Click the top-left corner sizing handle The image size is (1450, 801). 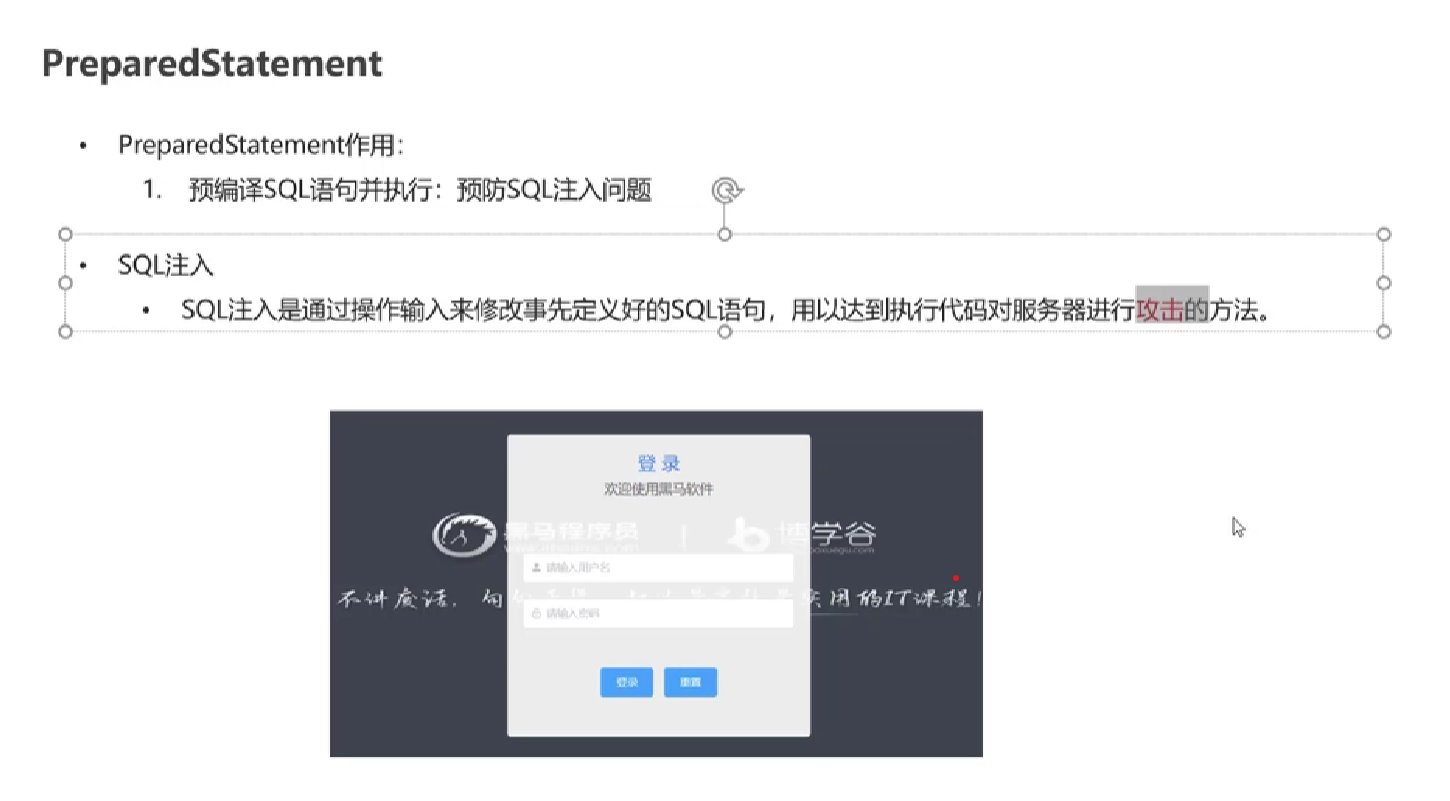click(x=65, y=234)
